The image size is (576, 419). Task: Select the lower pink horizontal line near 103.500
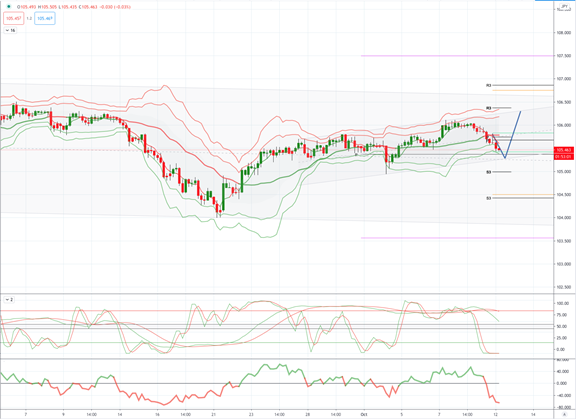click(457, 238)
